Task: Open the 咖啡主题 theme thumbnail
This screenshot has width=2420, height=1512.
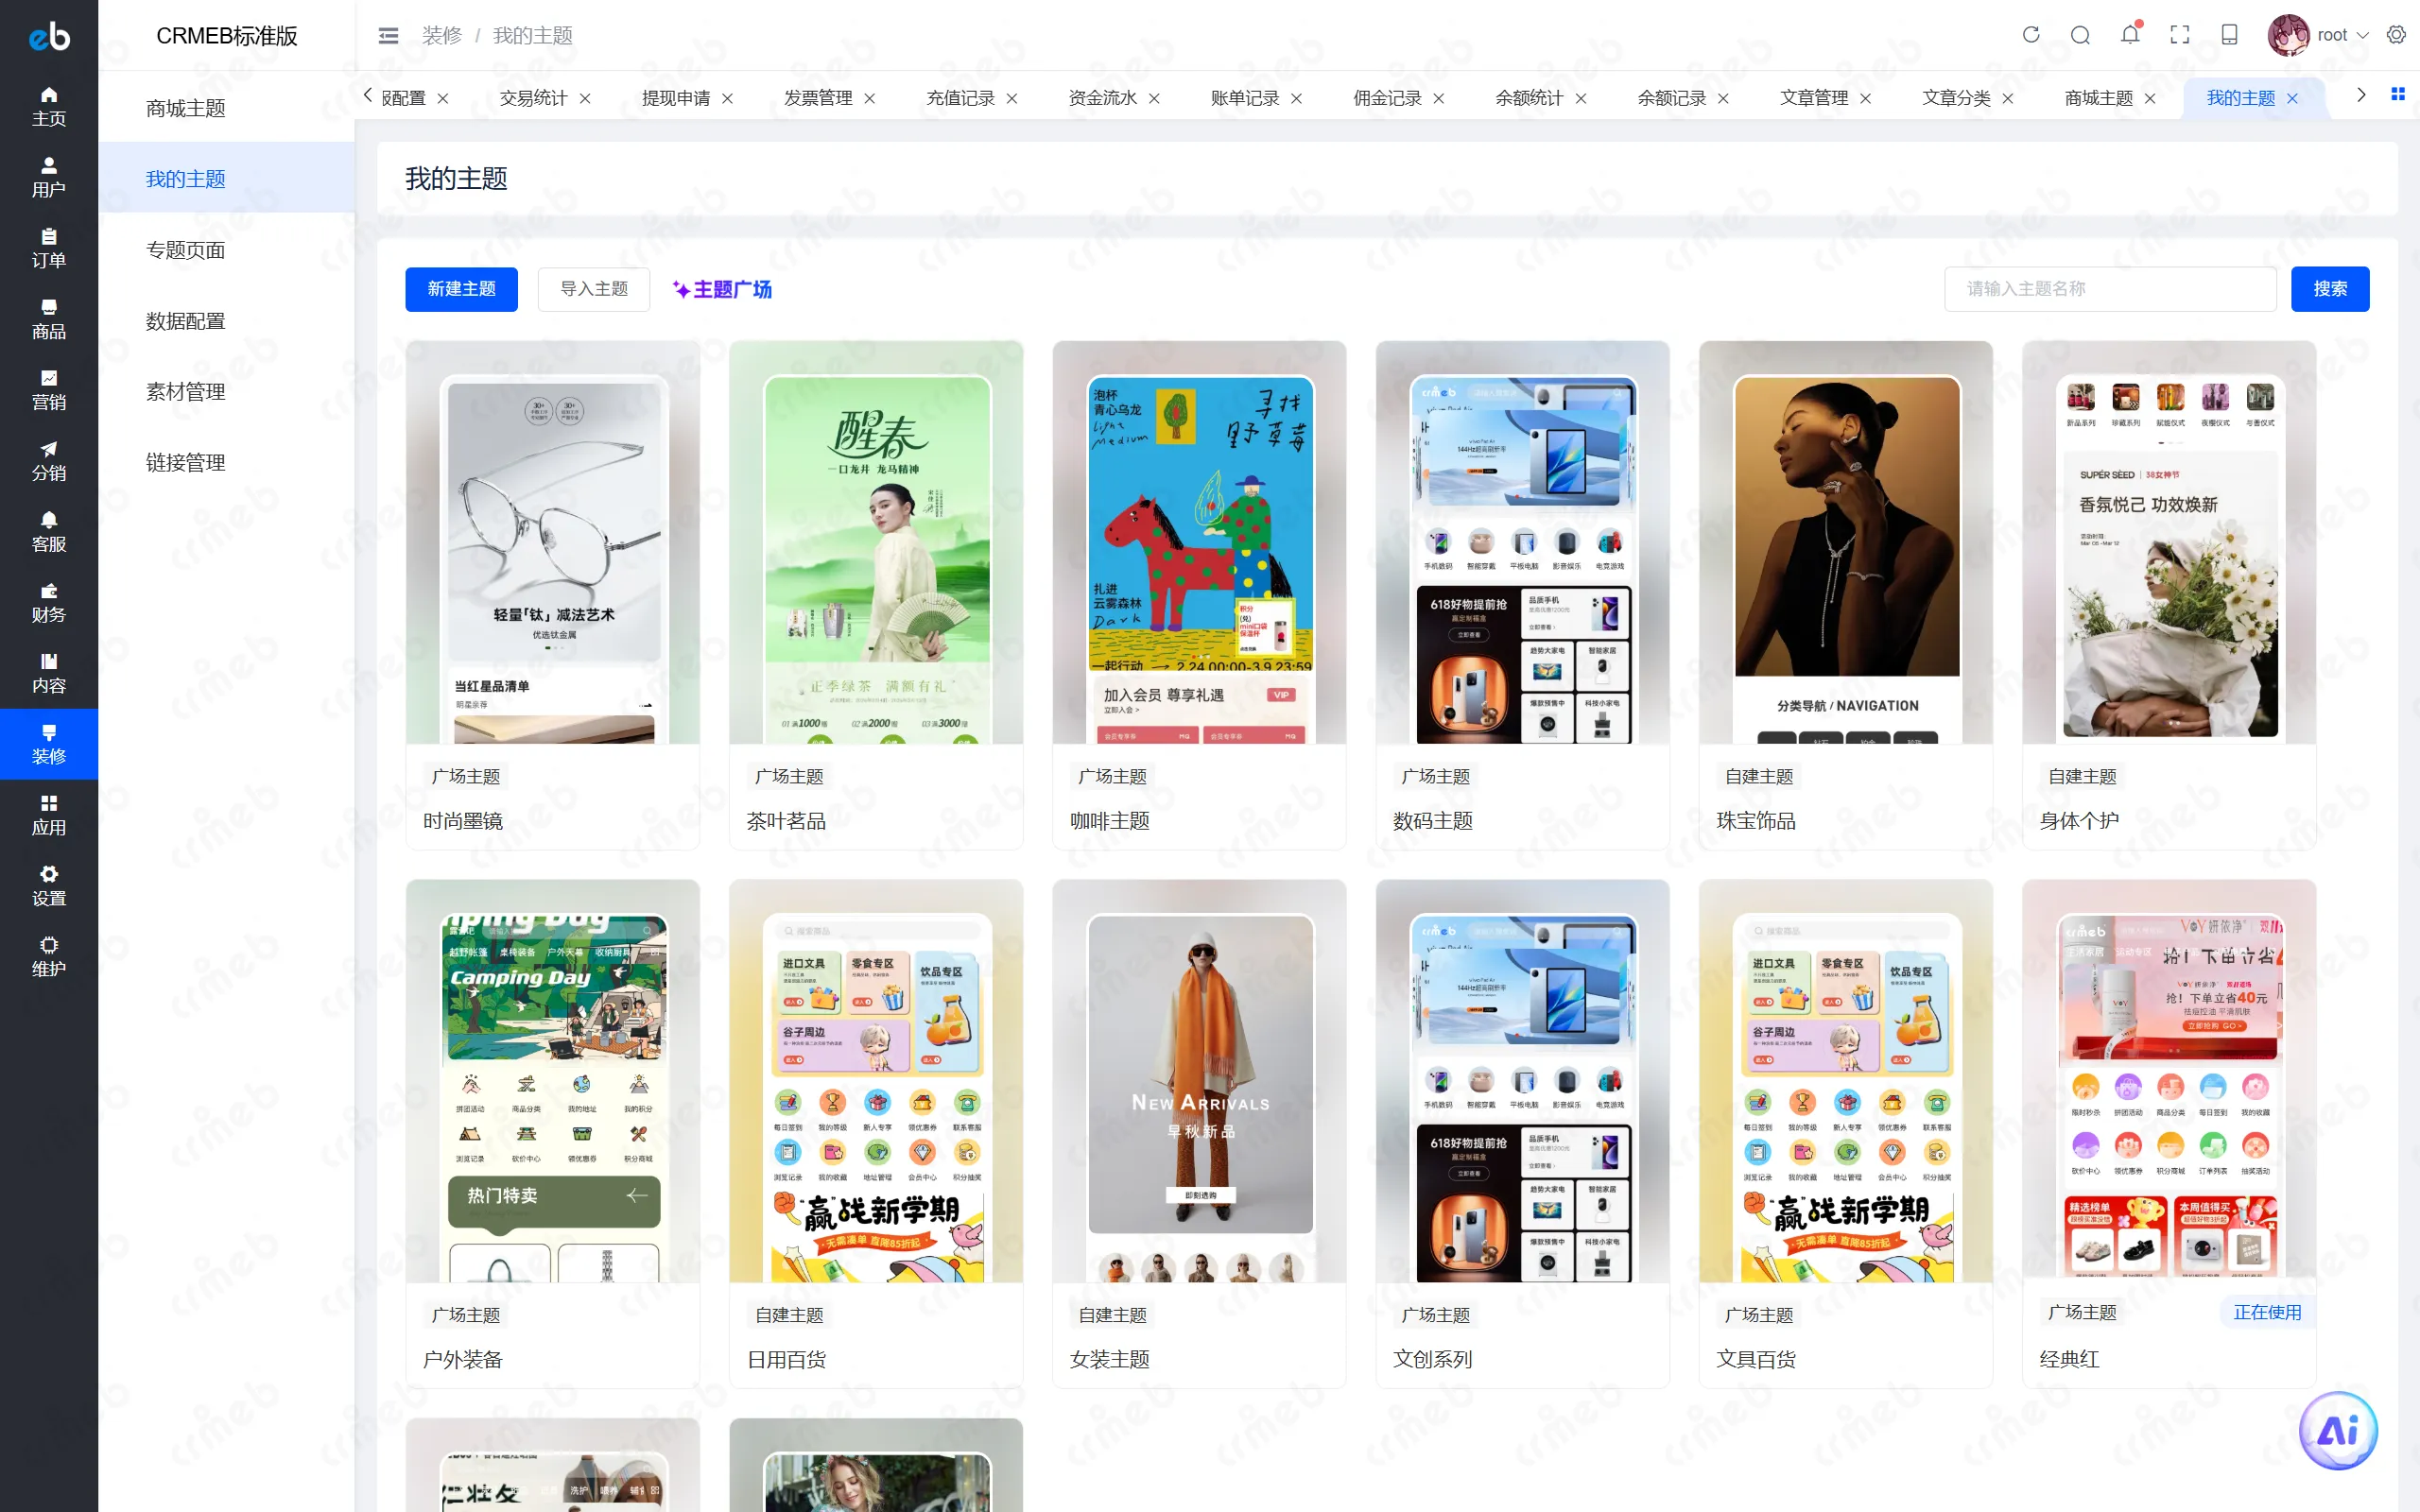Action: click(1199, 543)
